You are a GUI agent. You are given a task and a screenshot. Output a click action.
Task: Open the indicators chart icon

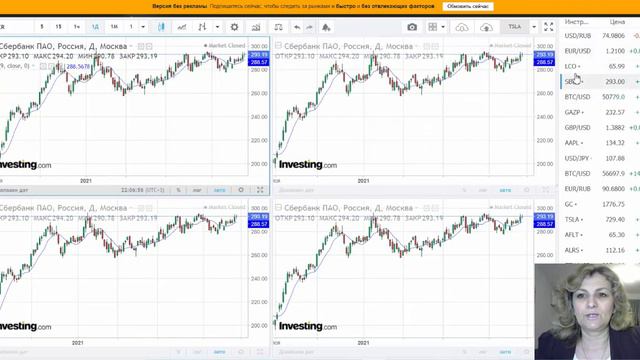[256, 27]
